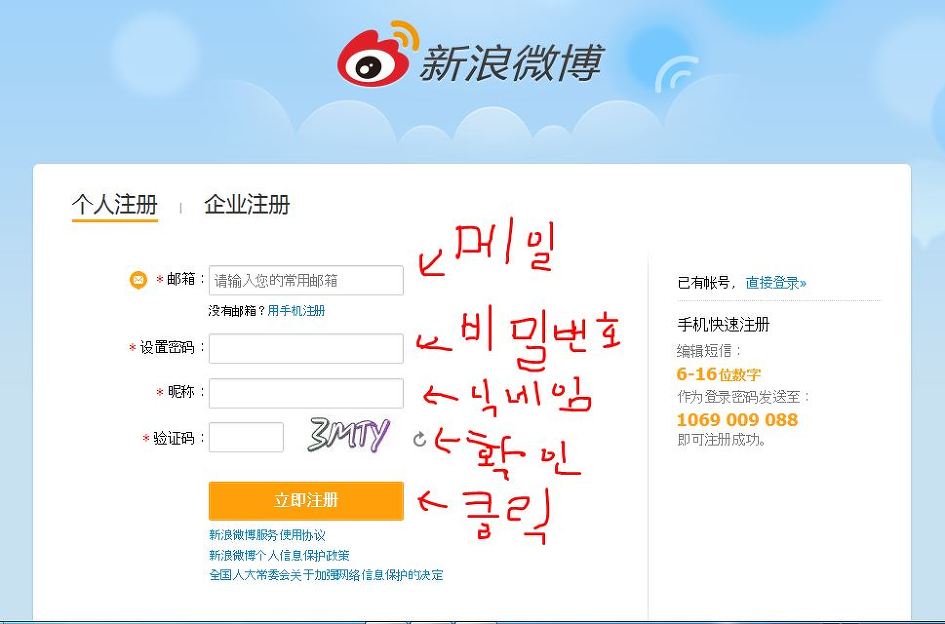Refresh the captcha with the reload icon
The height and width of the screenshot is (624, 945).
coord(419,439)
